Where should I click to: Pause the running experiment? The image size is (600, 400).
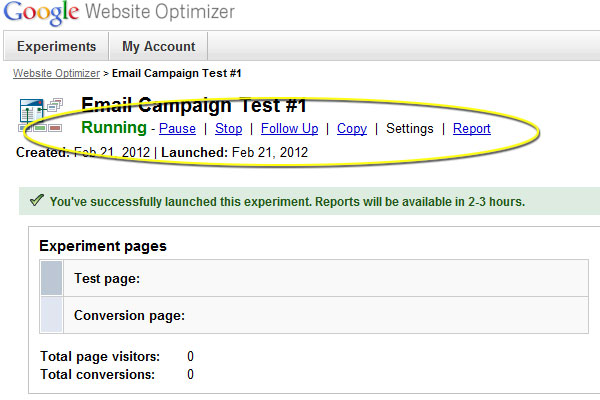pyautogui.click(x=177, y=129)
